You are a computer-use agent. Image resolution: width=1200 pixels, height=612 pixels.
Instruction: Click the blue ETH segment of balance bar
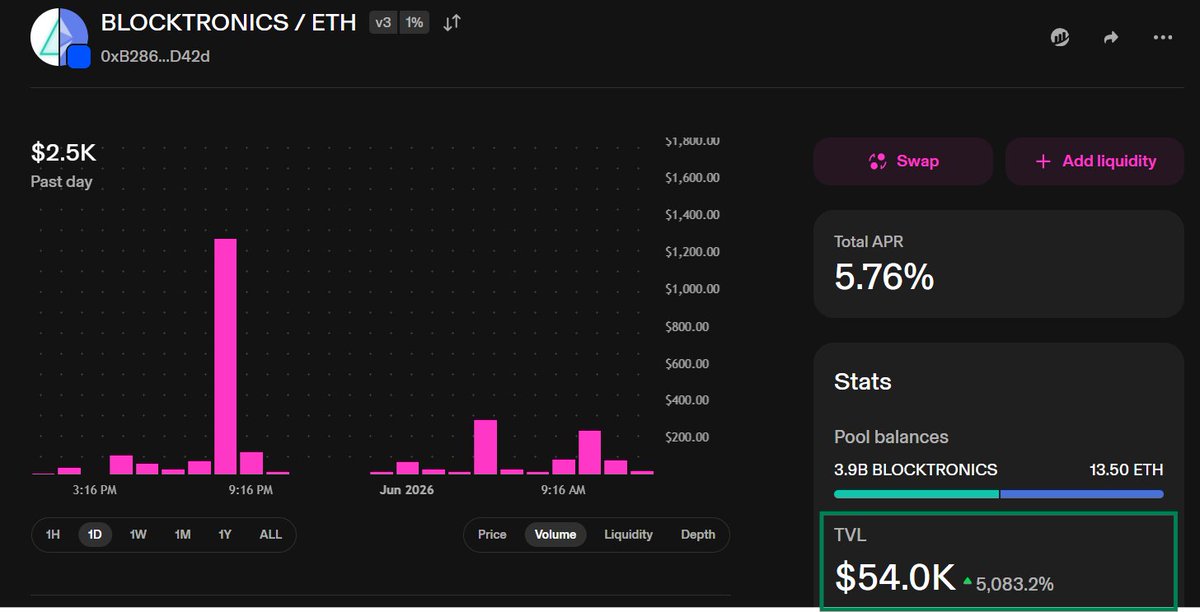click(1082, 494)
